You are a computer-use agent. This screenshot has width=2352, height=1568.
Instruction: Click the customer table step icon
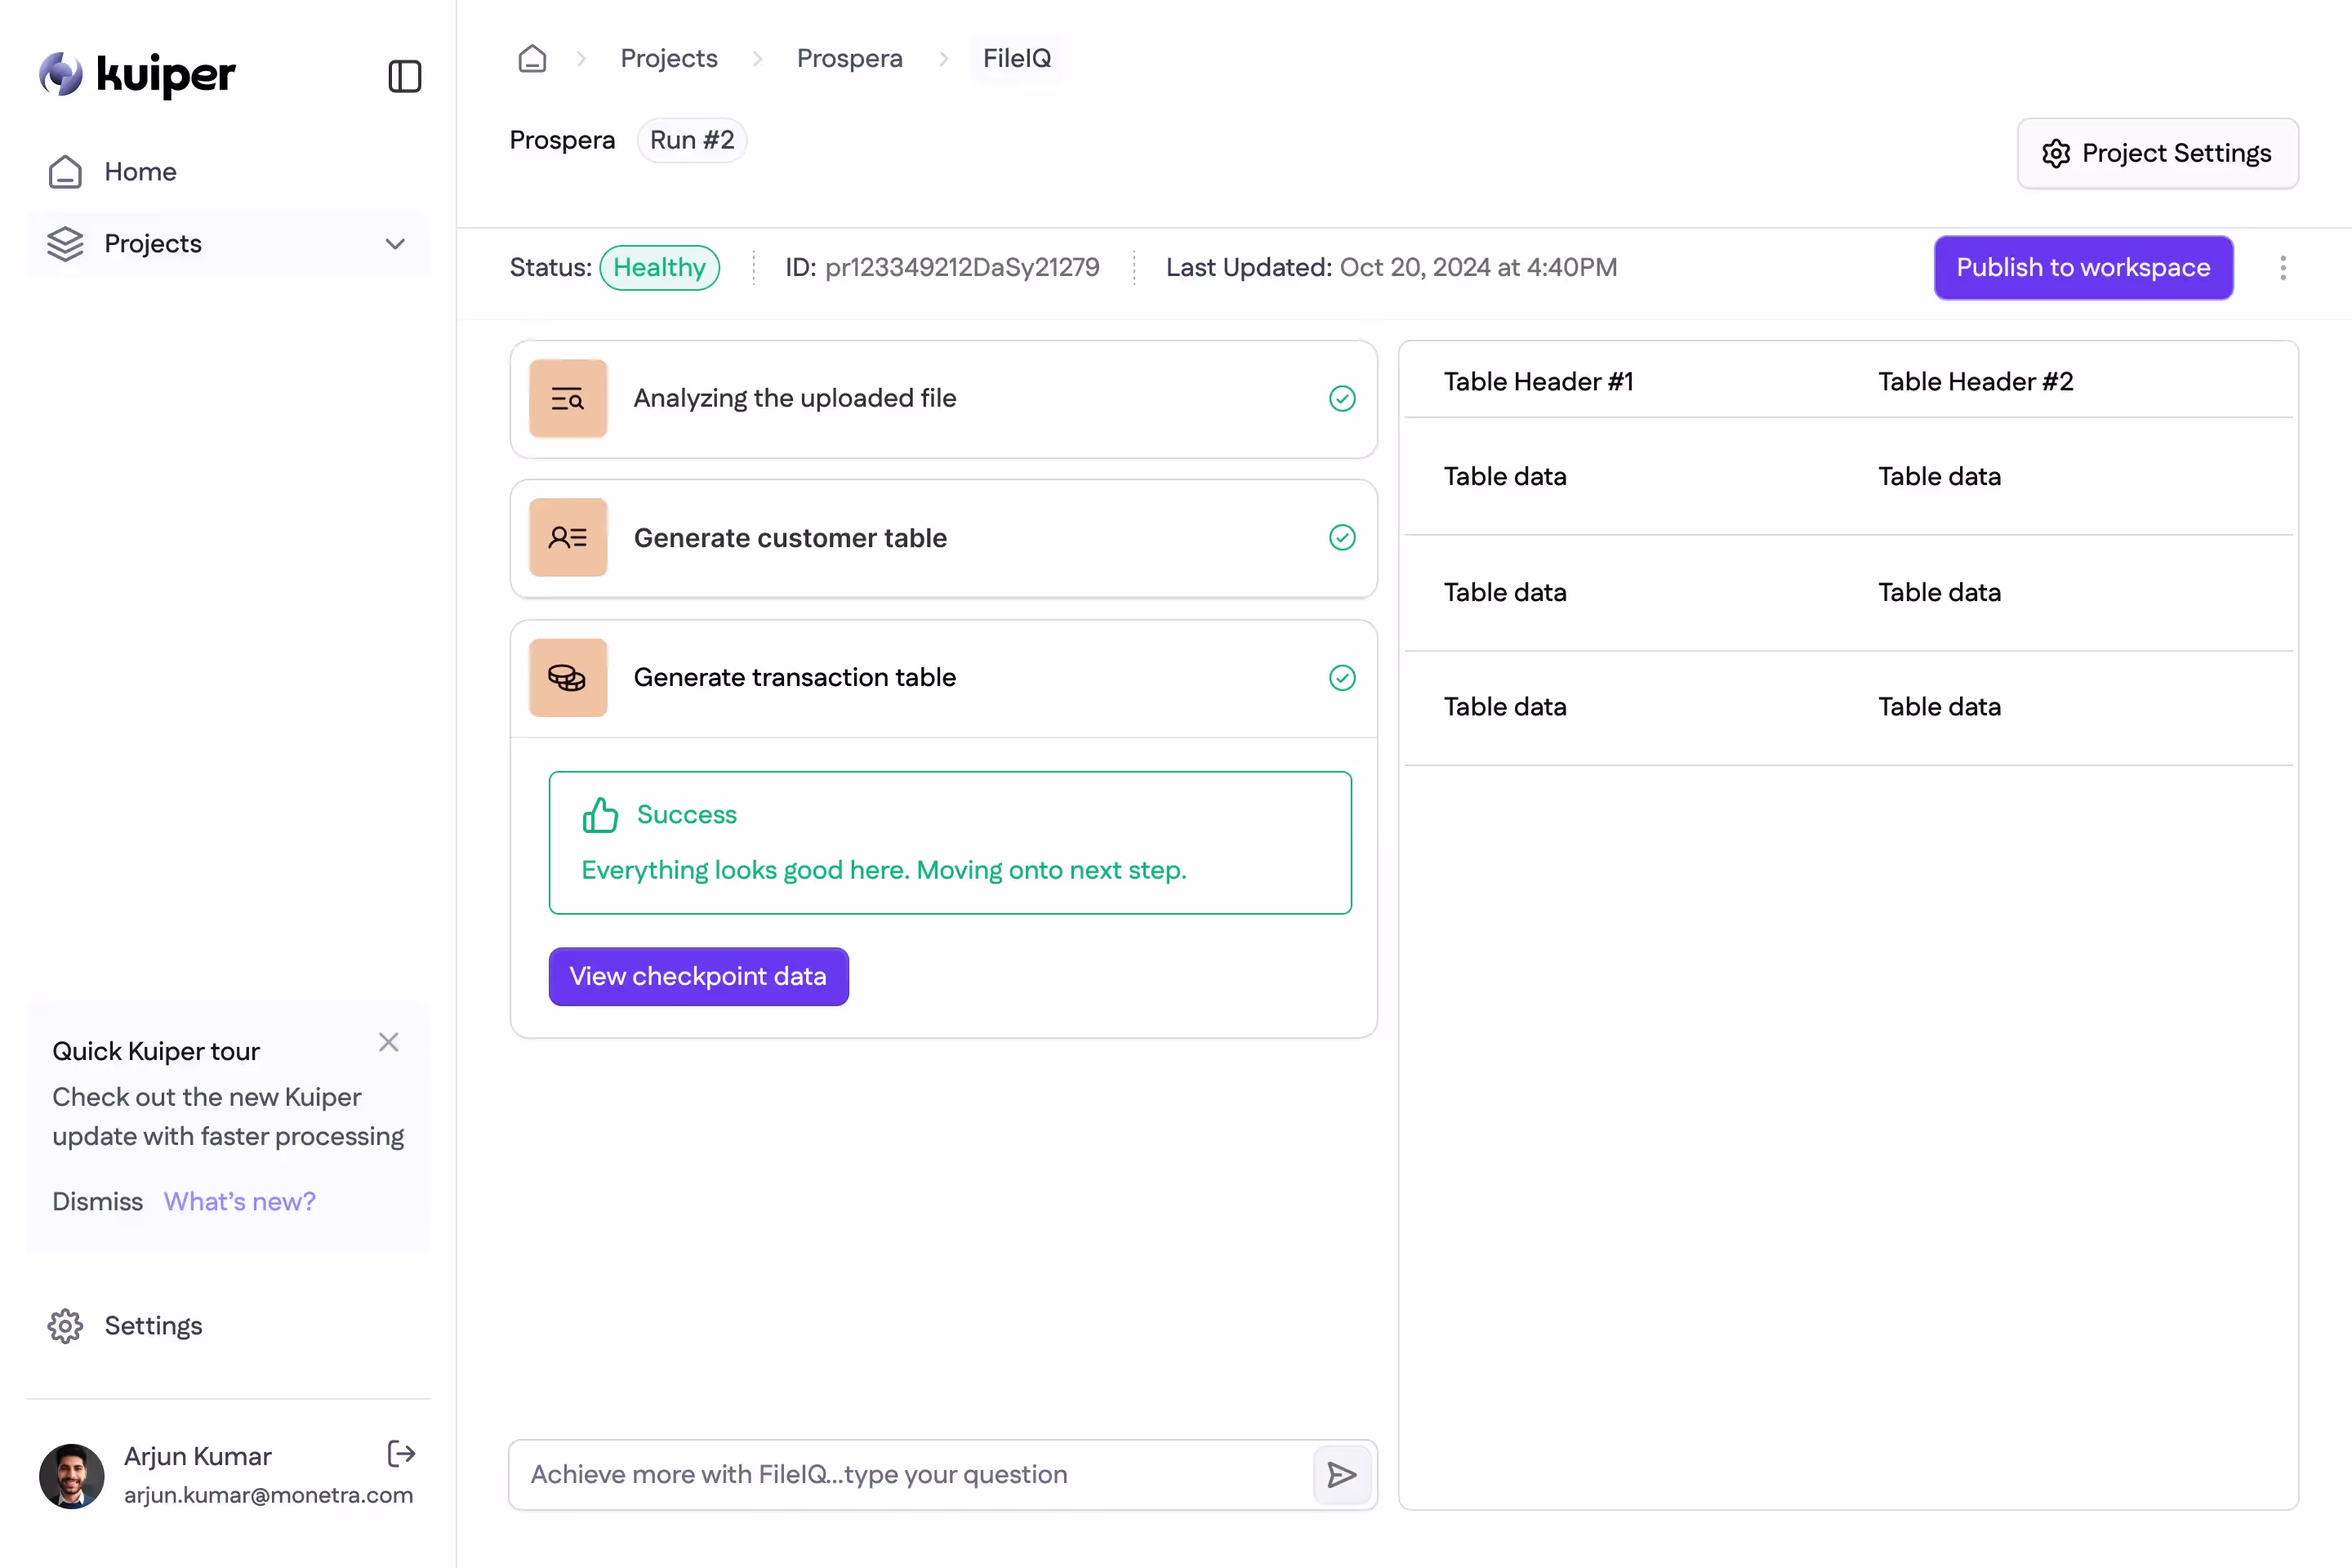[x=568, y=538]
